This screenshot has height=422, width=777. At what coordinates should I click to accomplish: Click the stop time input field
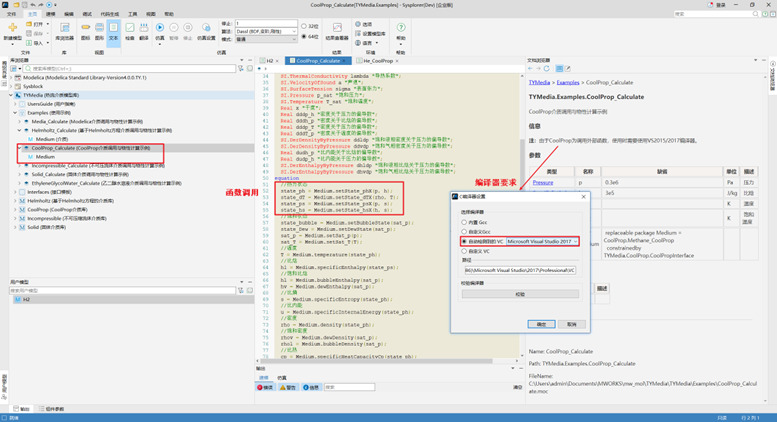(266, 23)
